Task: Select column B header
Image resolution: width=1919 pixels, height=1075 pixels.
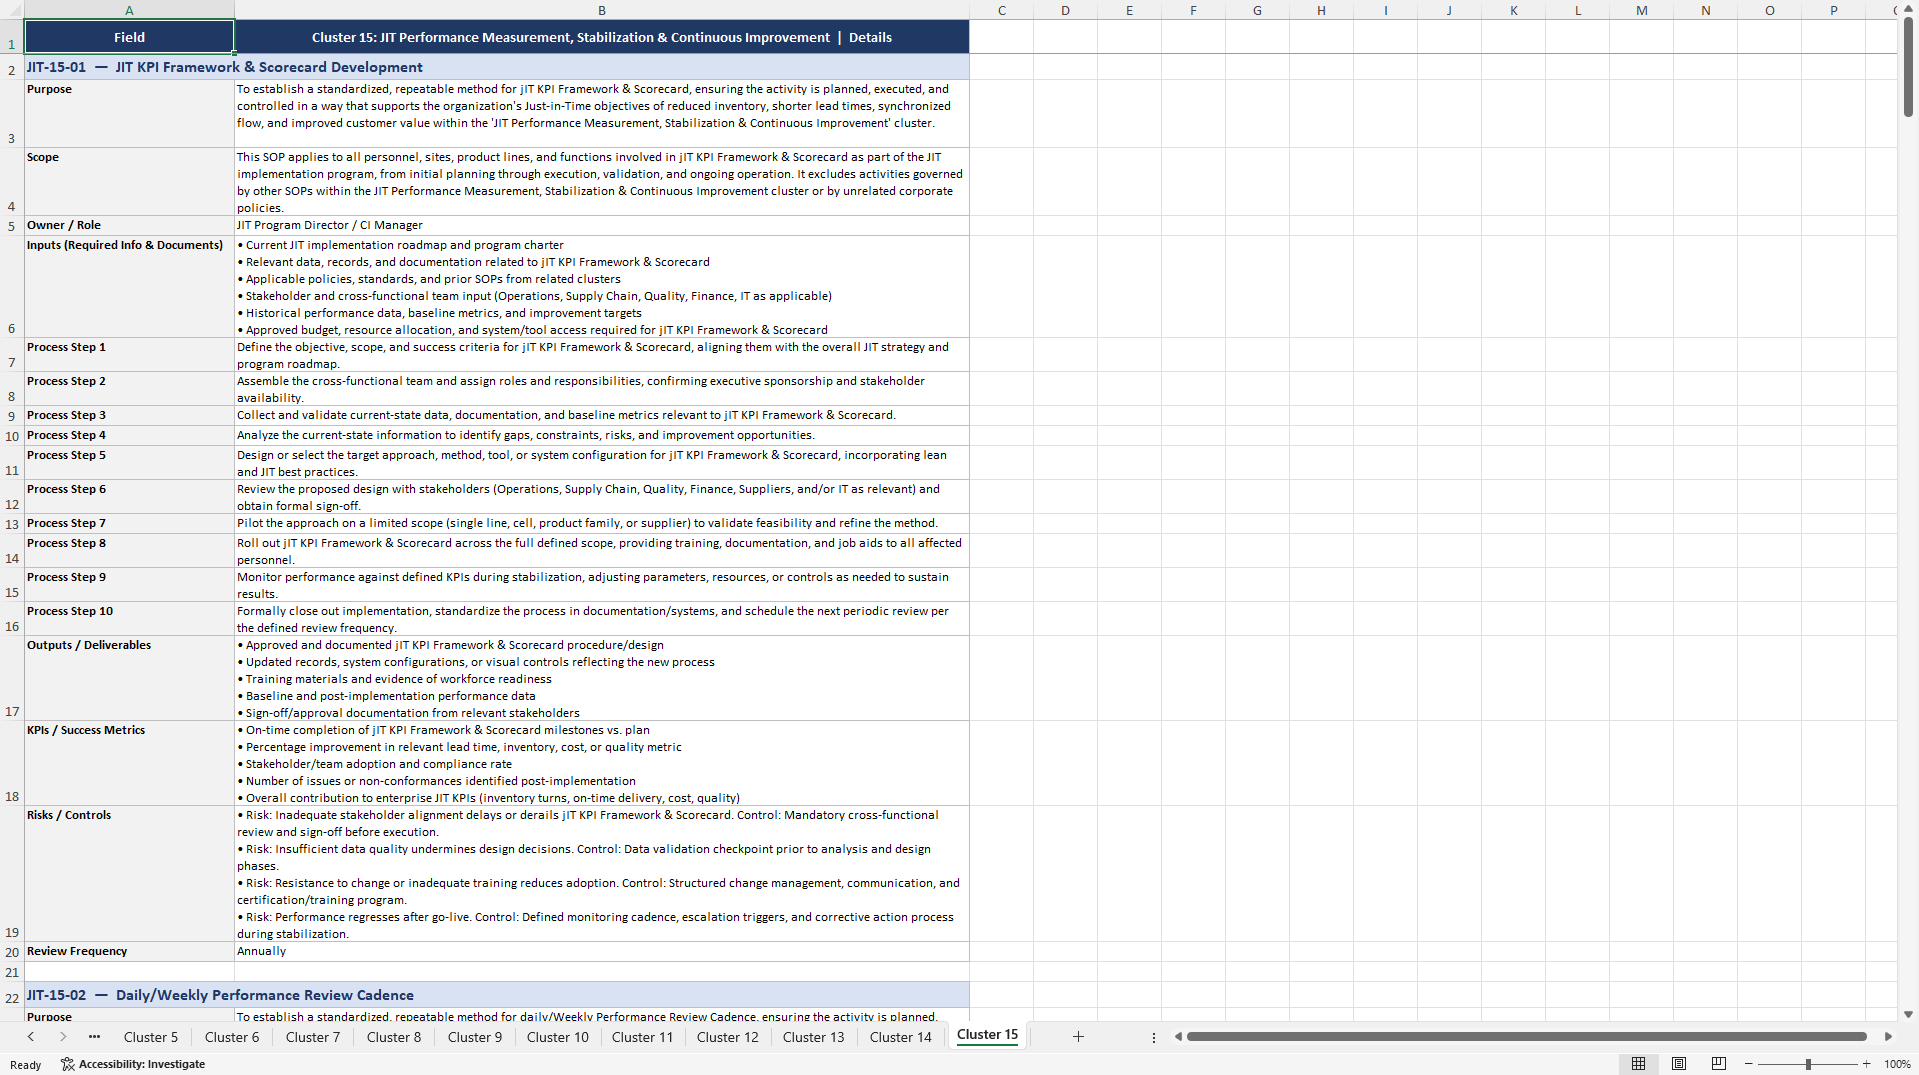Action: (602, 10)
